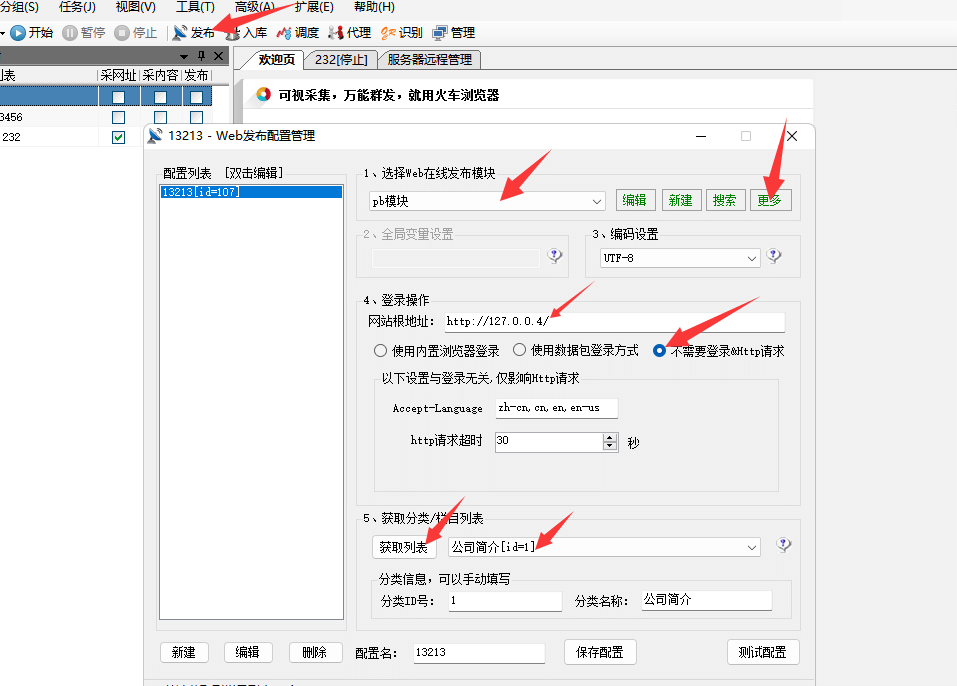Switch to the 232[停止] tab
Viewport: 957px width, 686px height.
pyautogui.click(x=341, y=59)
